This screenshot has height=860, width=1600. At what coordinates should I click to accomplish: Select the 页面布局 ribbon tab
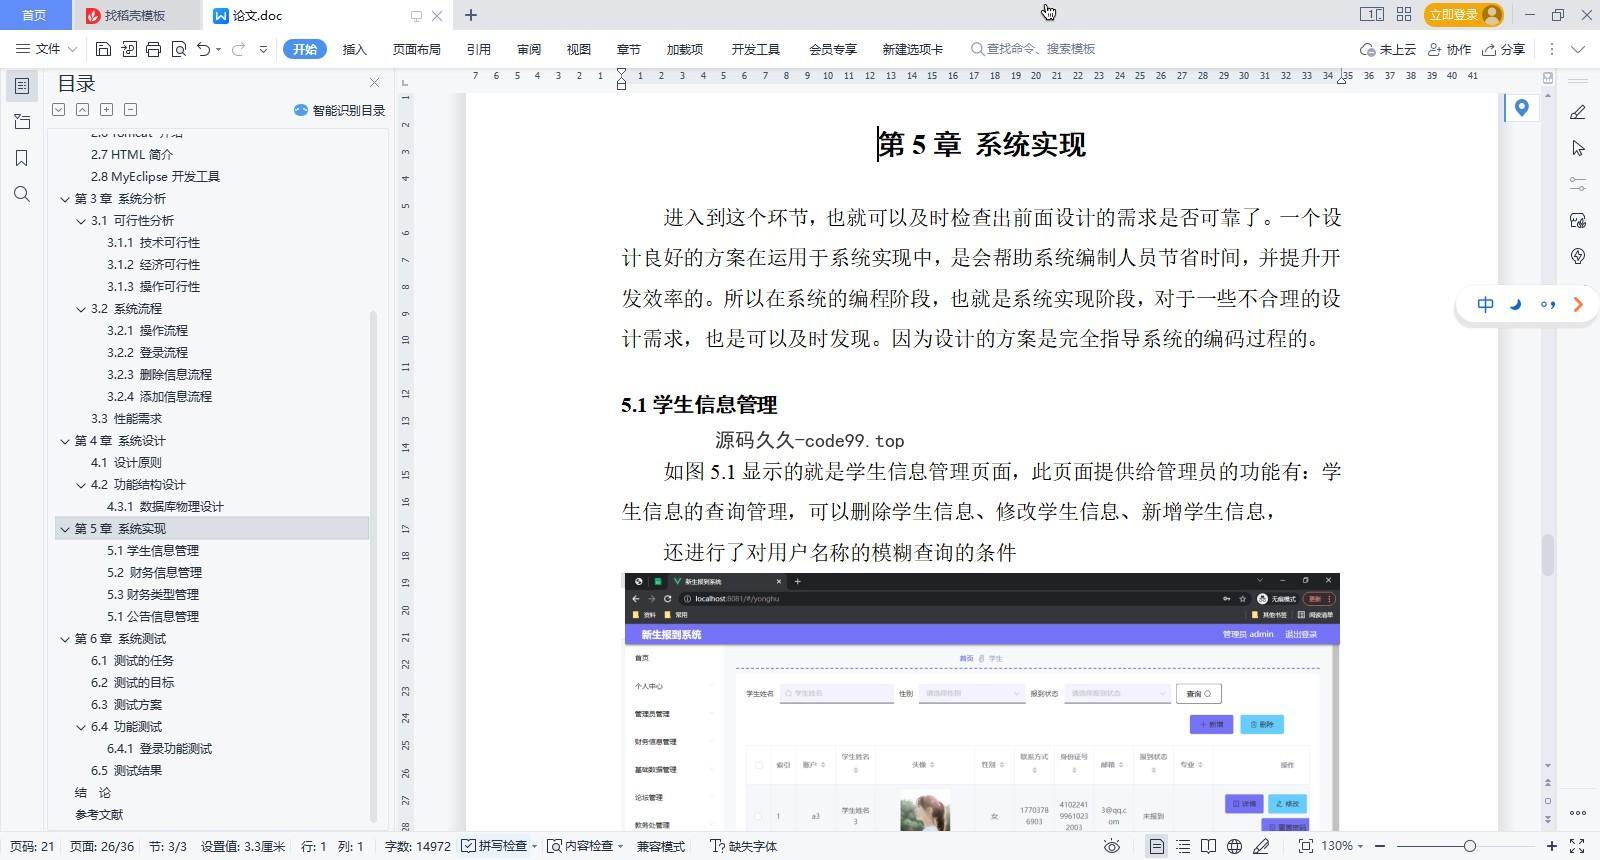(x=416, y=49)
